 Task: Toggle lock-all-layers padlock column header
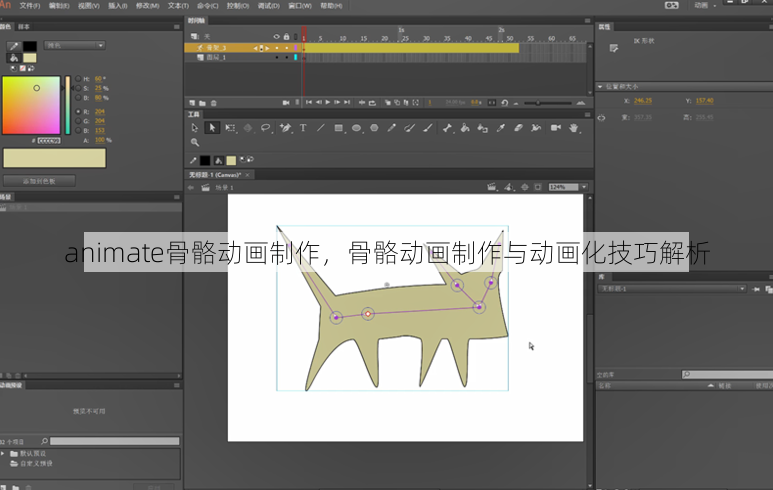(x=286, y=36)
